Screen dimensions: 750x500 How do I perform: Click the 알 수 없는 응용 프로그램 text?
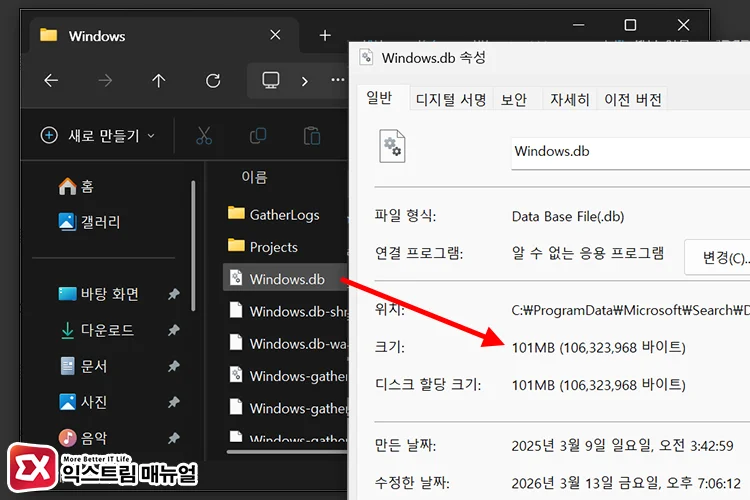click(587, 253)
